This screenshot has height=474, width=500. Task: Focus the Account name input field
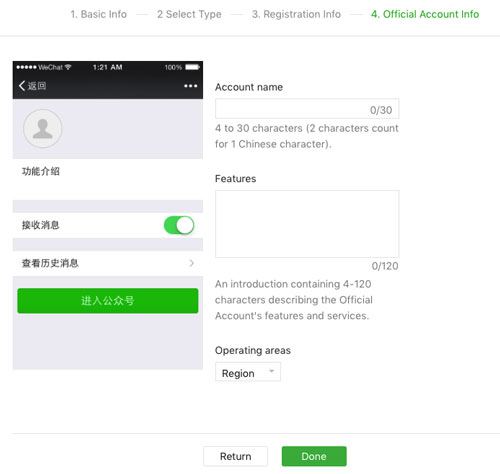click(307, 109)
